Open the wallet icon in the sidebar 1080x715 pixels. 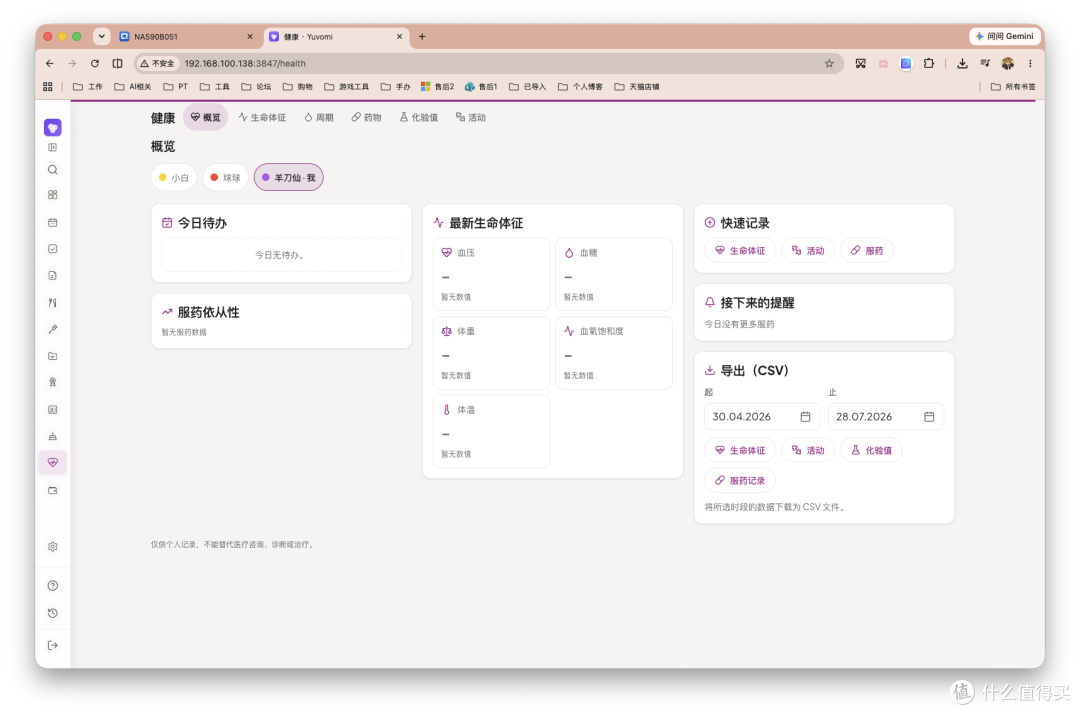coord(52,490)
